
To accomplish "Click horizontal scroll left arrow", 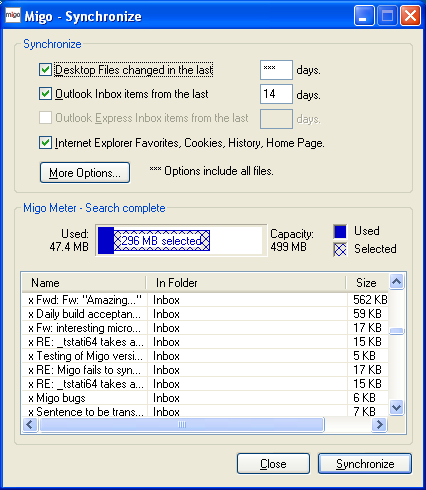I will pos(30,425).
